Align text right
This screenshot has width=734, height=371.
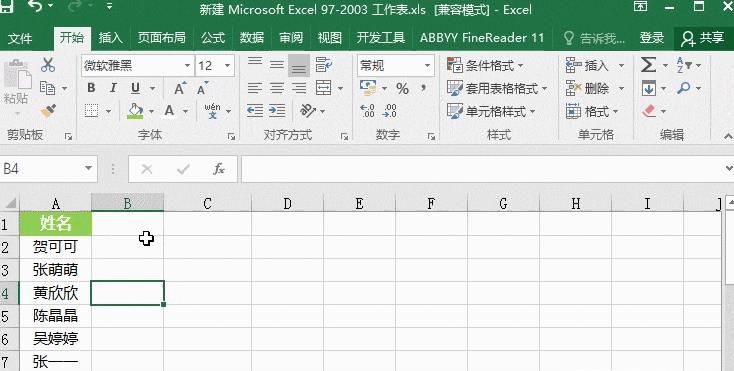click(299, 88)
